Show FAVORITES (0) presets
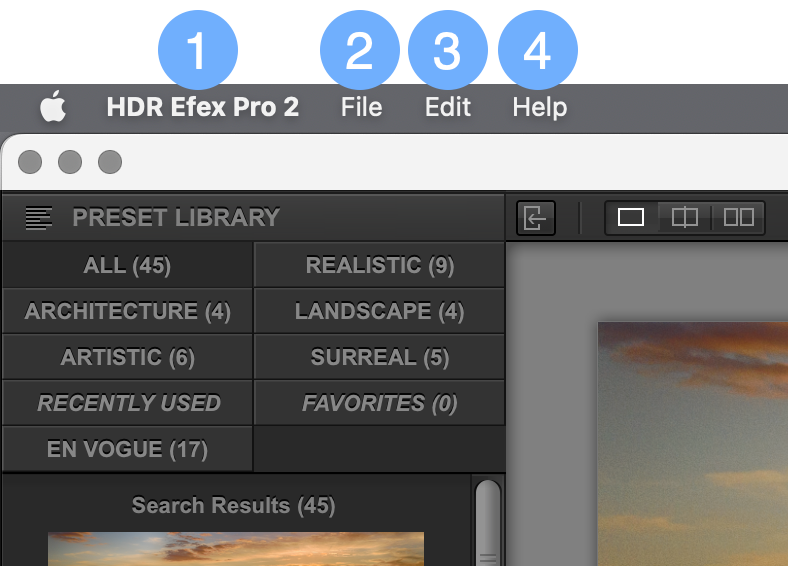This screenshot has width=788, height=566. (379, 403)
